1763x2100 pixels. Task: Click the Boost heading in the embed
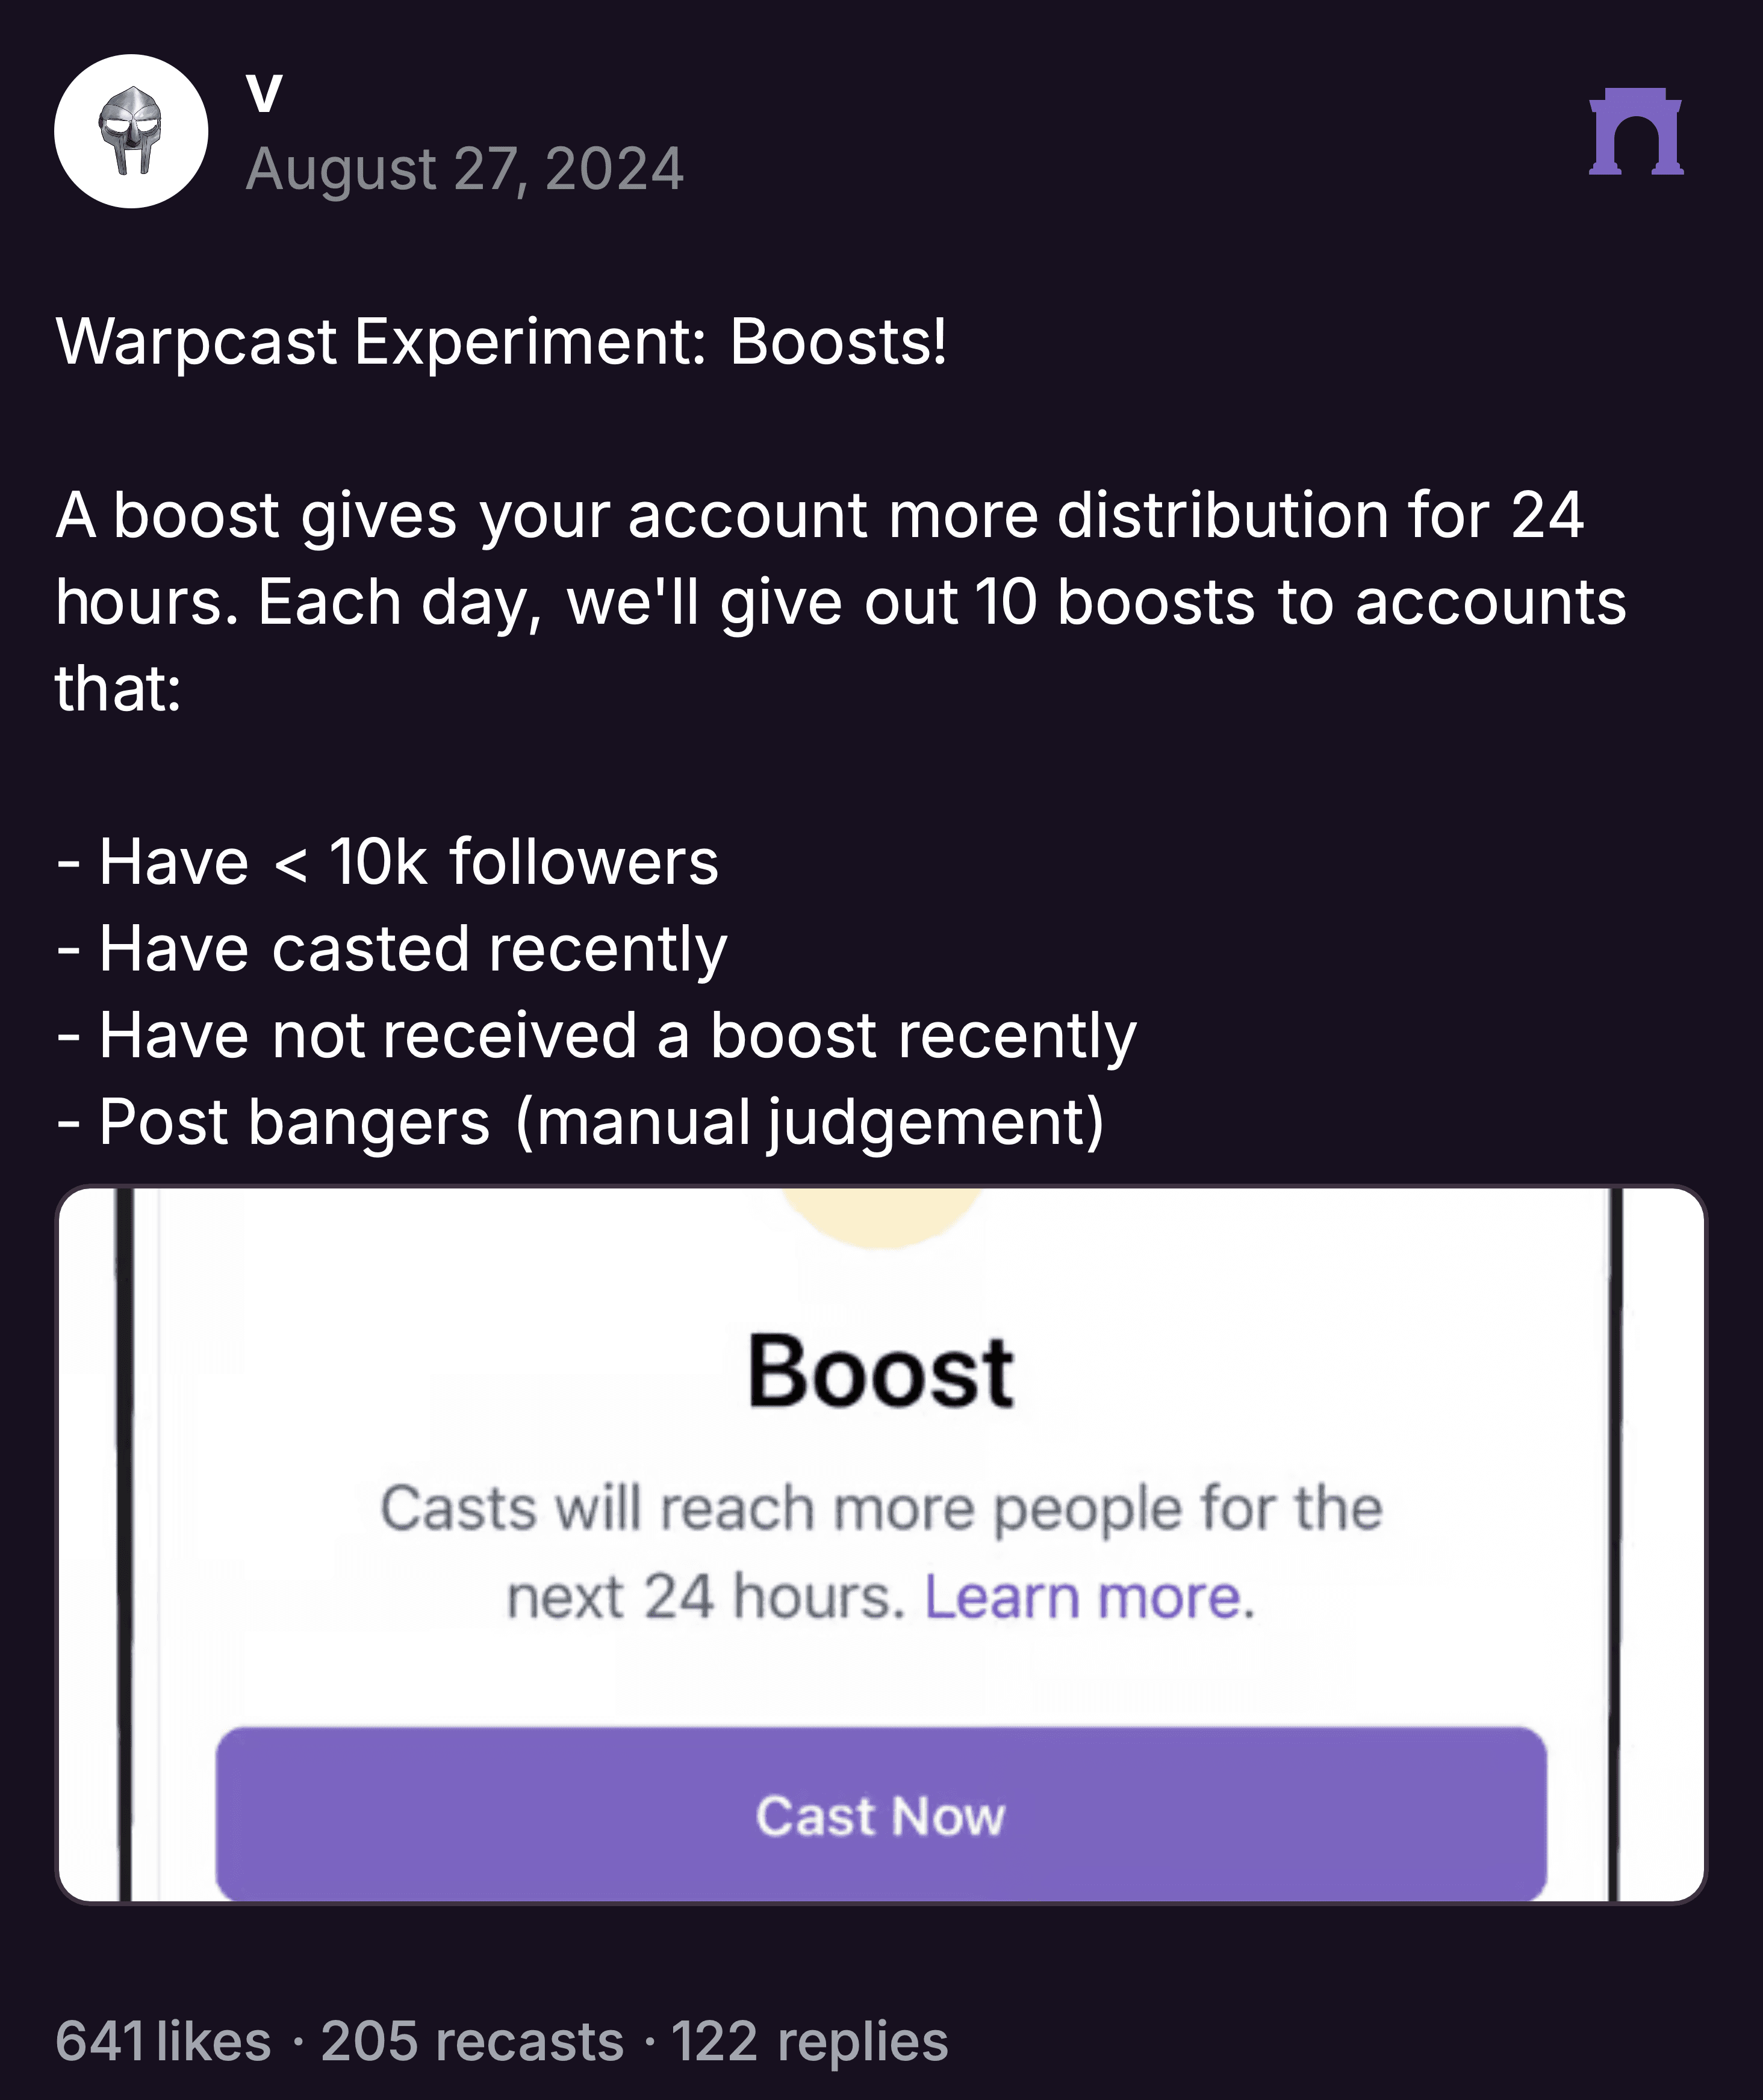[881, 1372]
